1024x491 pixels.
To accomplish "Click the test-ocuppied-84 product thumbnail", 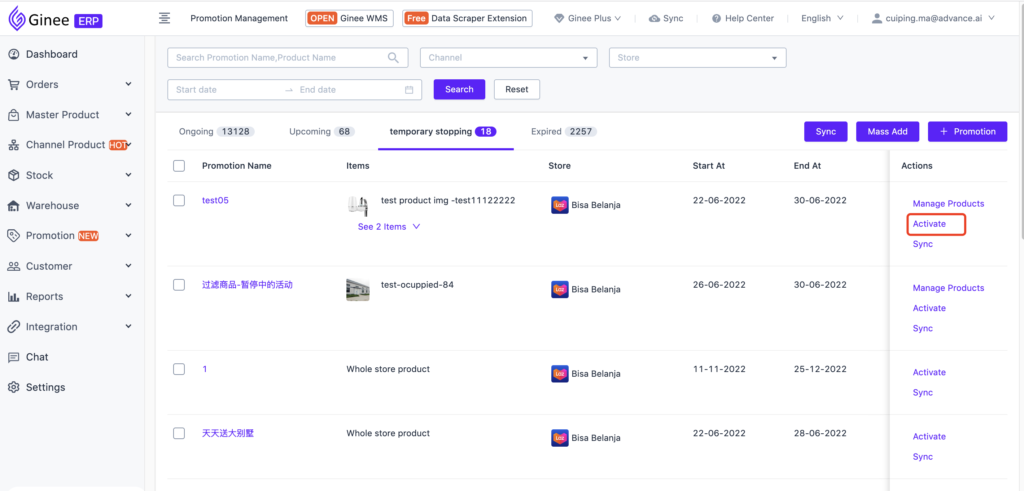I will [x=358, y=289].
